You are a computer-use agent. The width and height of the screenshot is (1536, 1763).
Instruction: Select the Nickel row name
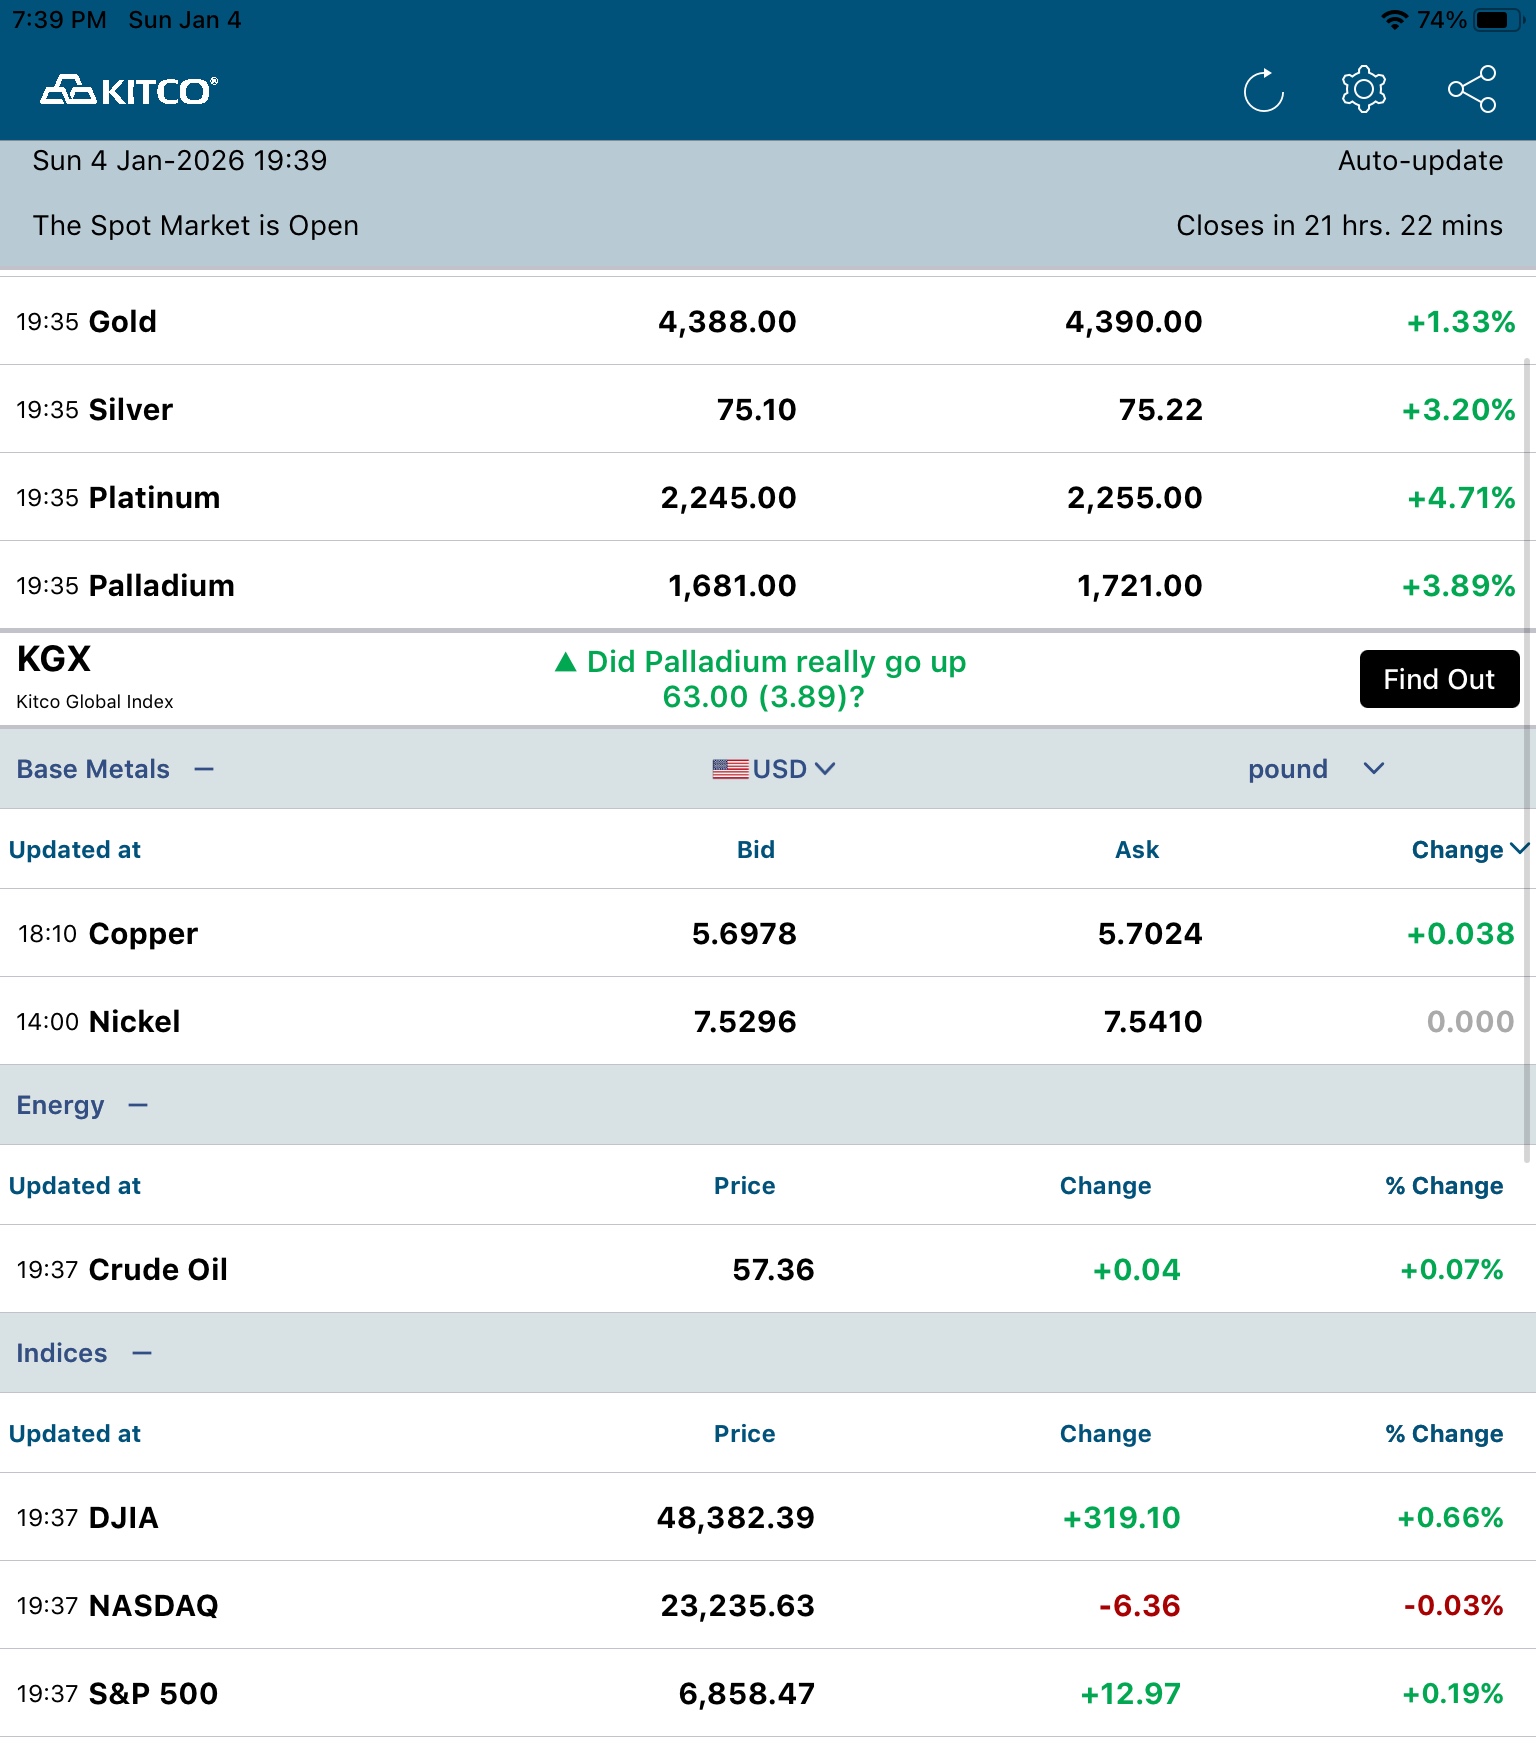point(135,1022)
